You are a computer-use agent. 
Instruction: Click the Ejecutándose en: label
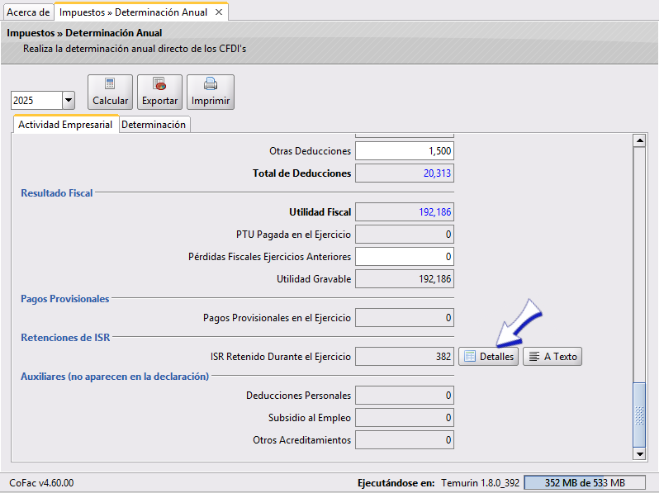(396, 483)
